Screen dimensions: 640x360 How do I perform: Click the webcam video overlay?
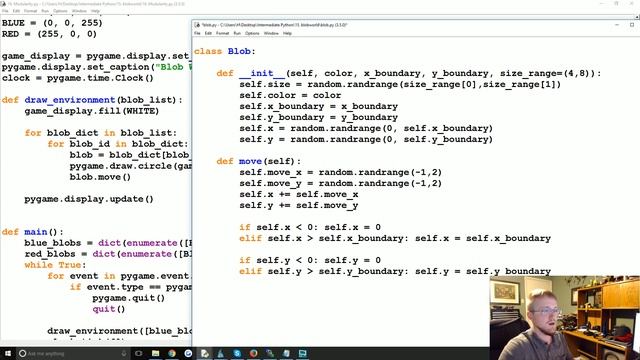pyautogui.click(x=564, y=318)
